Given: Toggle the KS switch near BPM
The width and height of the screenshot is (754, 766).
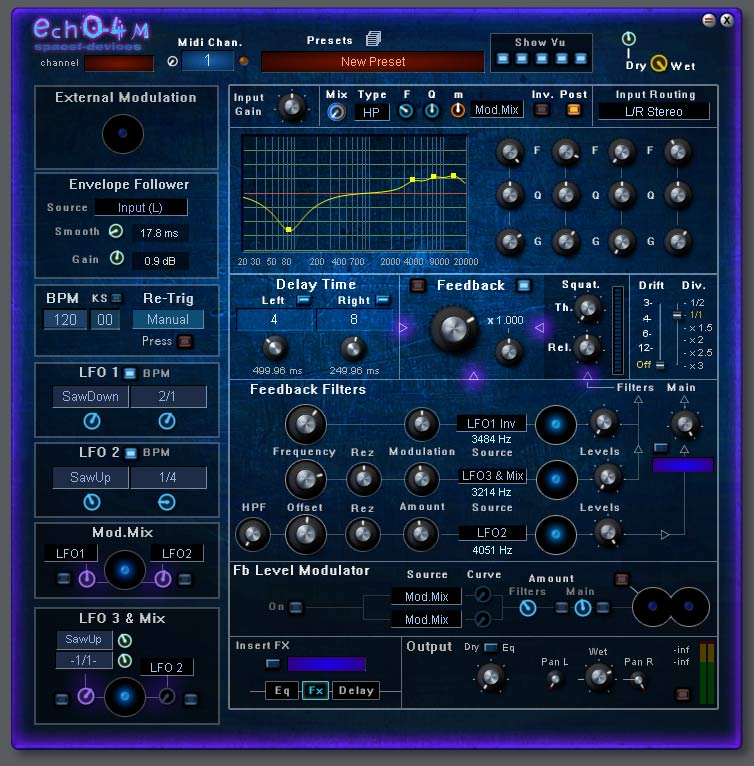Looking at the screenshot, I should click(116, 298).
